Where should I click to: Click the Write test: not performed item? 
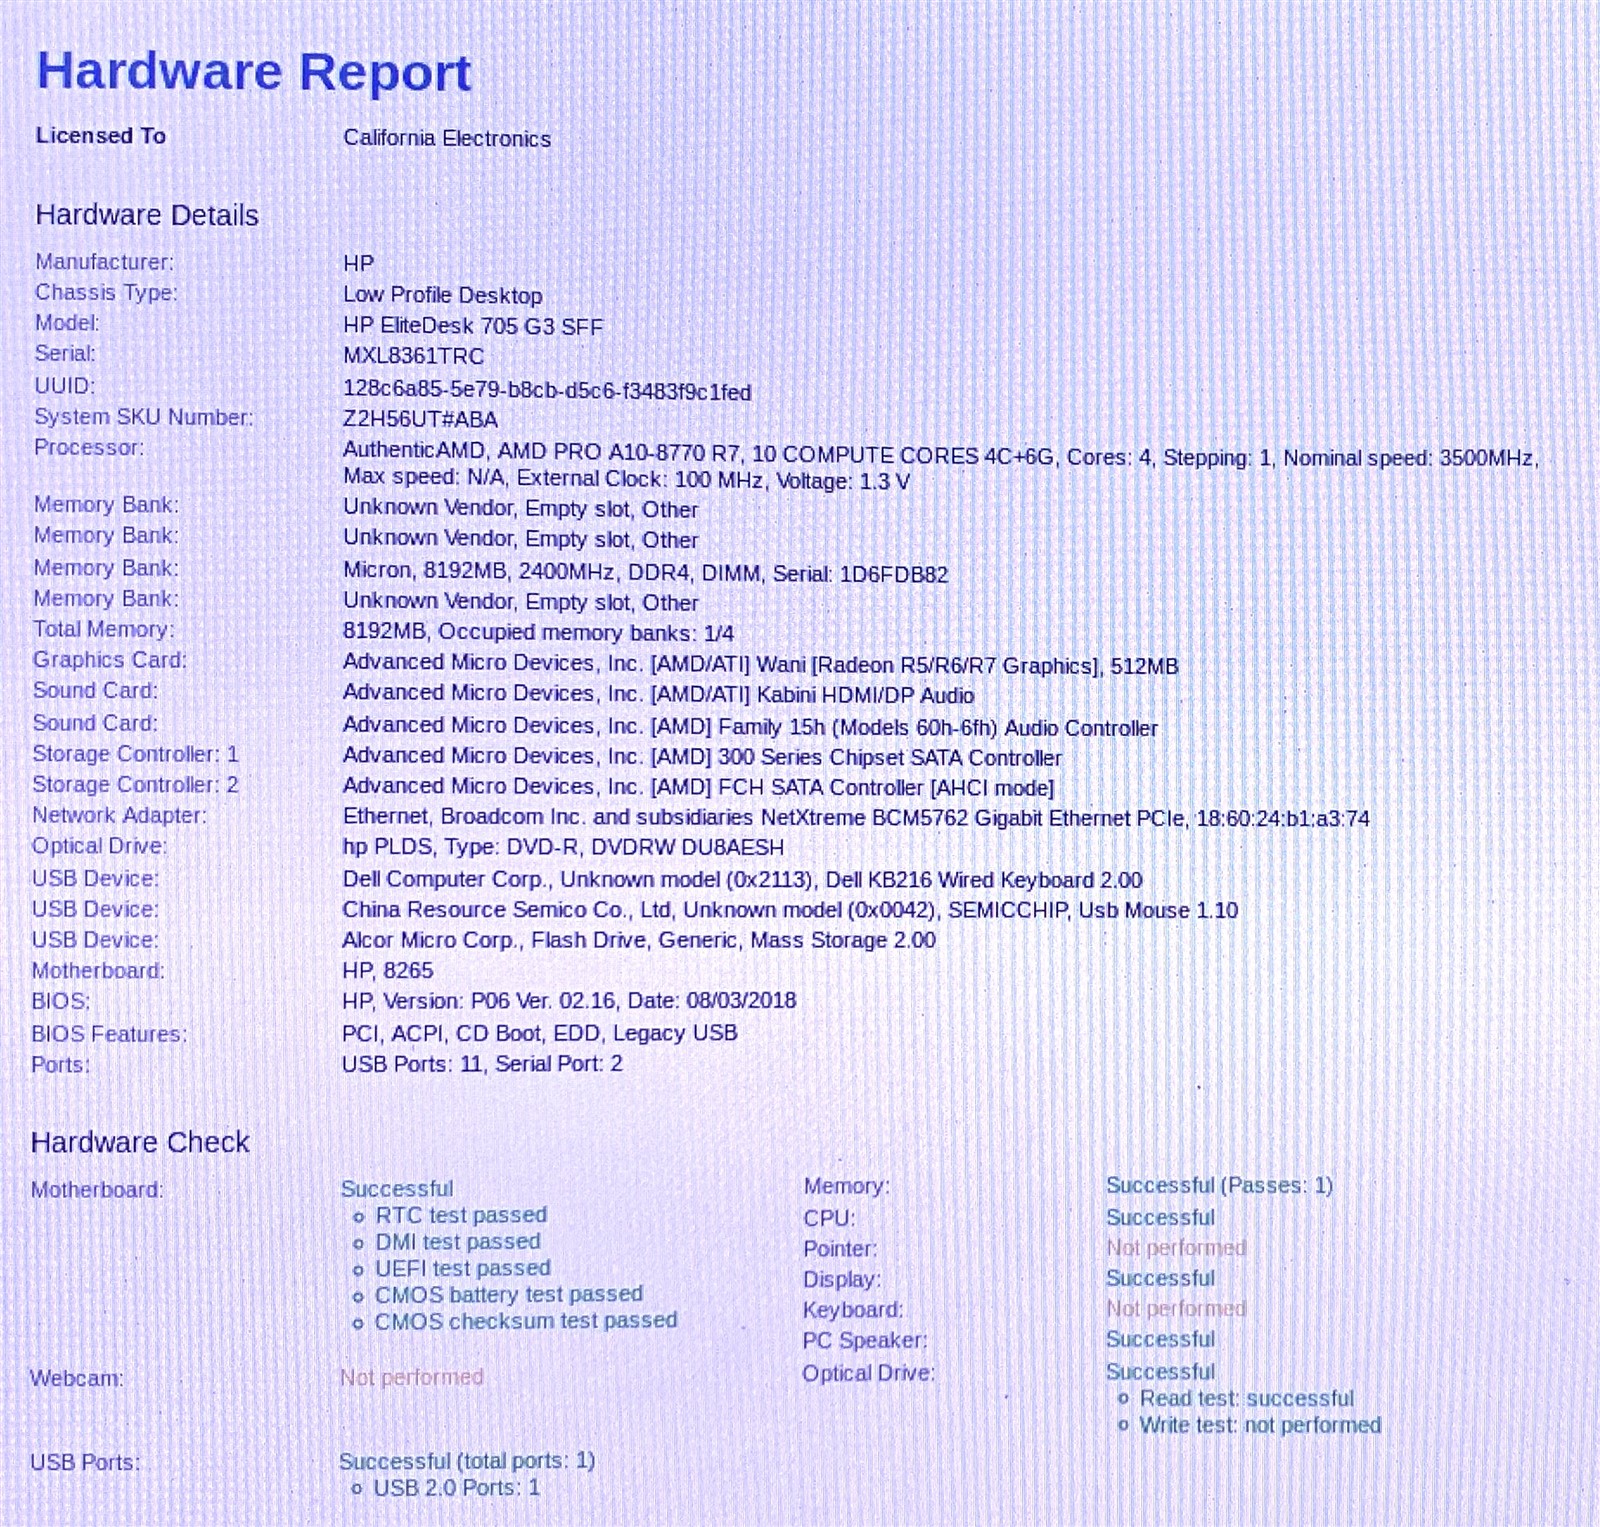(x=1260, y=1425)
